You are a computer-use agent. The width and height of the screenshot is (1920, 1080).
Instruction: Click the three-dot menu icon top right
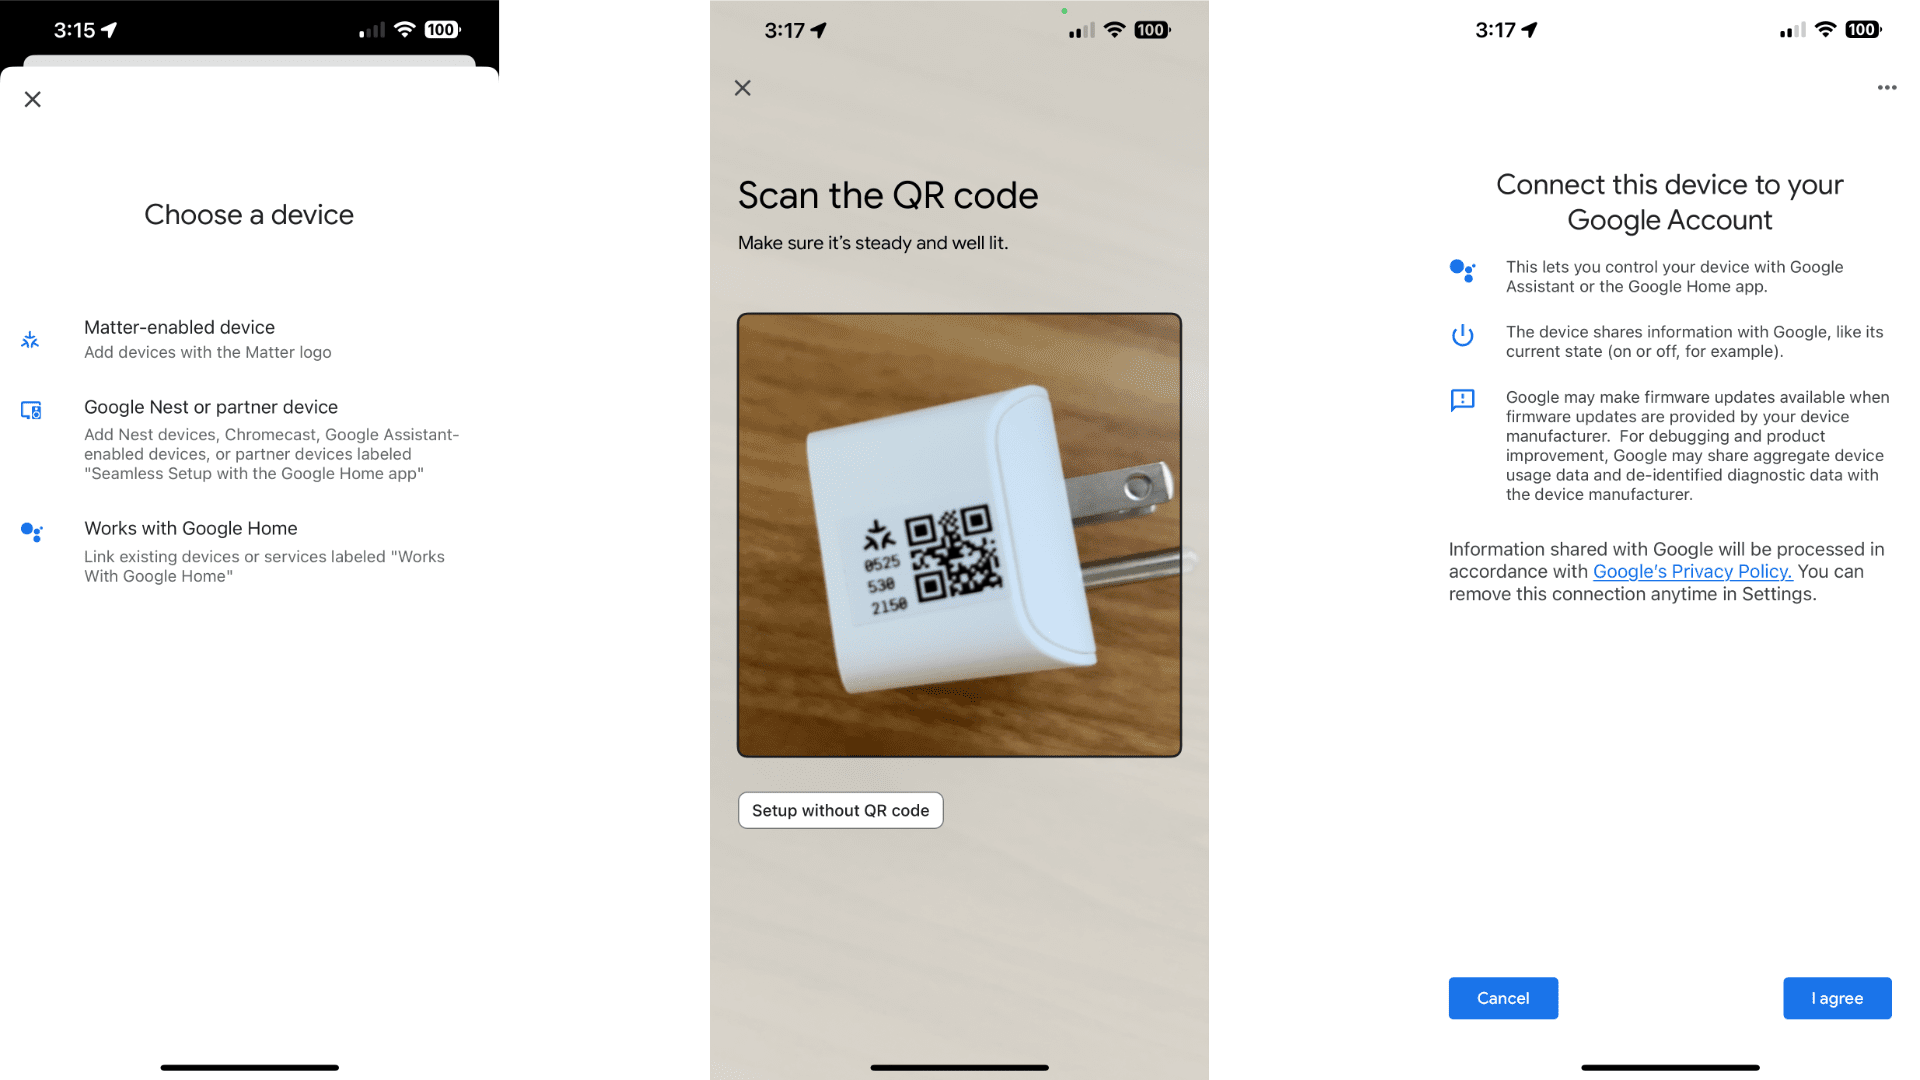(1886, 87)
